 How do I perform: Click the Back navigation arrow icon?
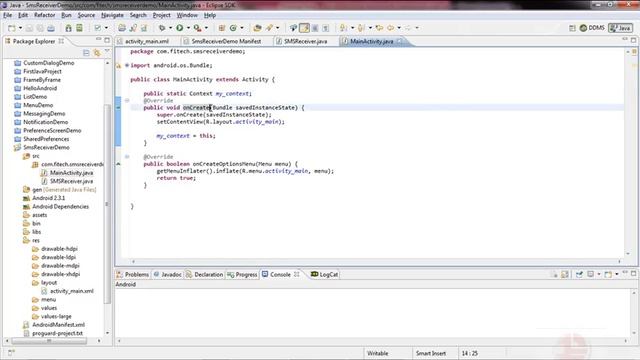[x=391, y=28]
